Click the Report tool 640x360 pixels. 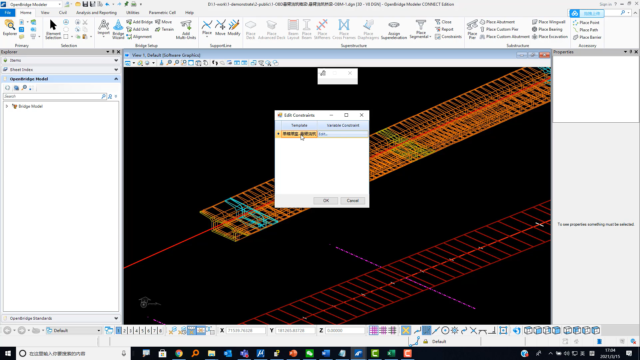(444, 29)
